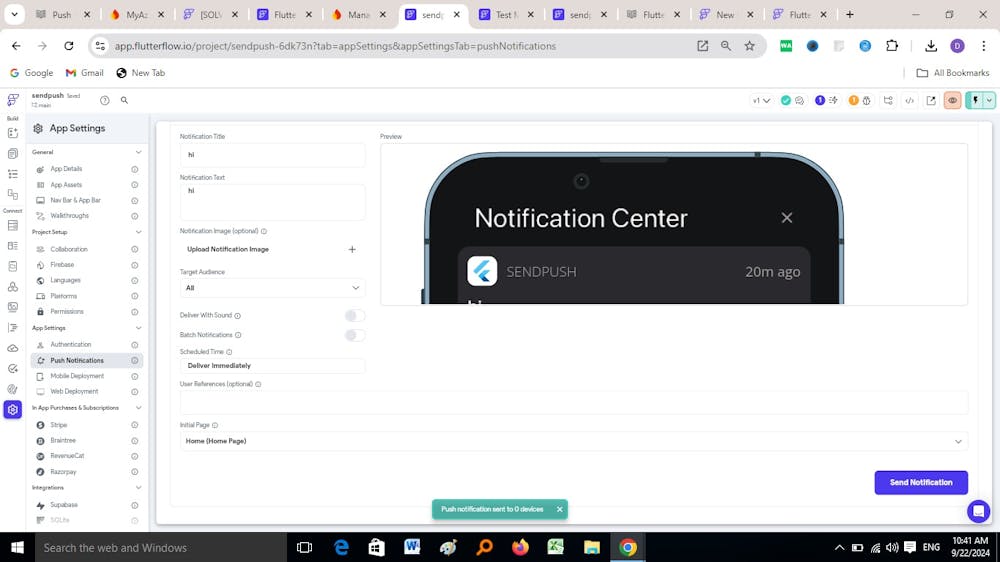1000x562 pixels.
Task: Open the branching icon in top toolbar
Action: tap(888, 100)
